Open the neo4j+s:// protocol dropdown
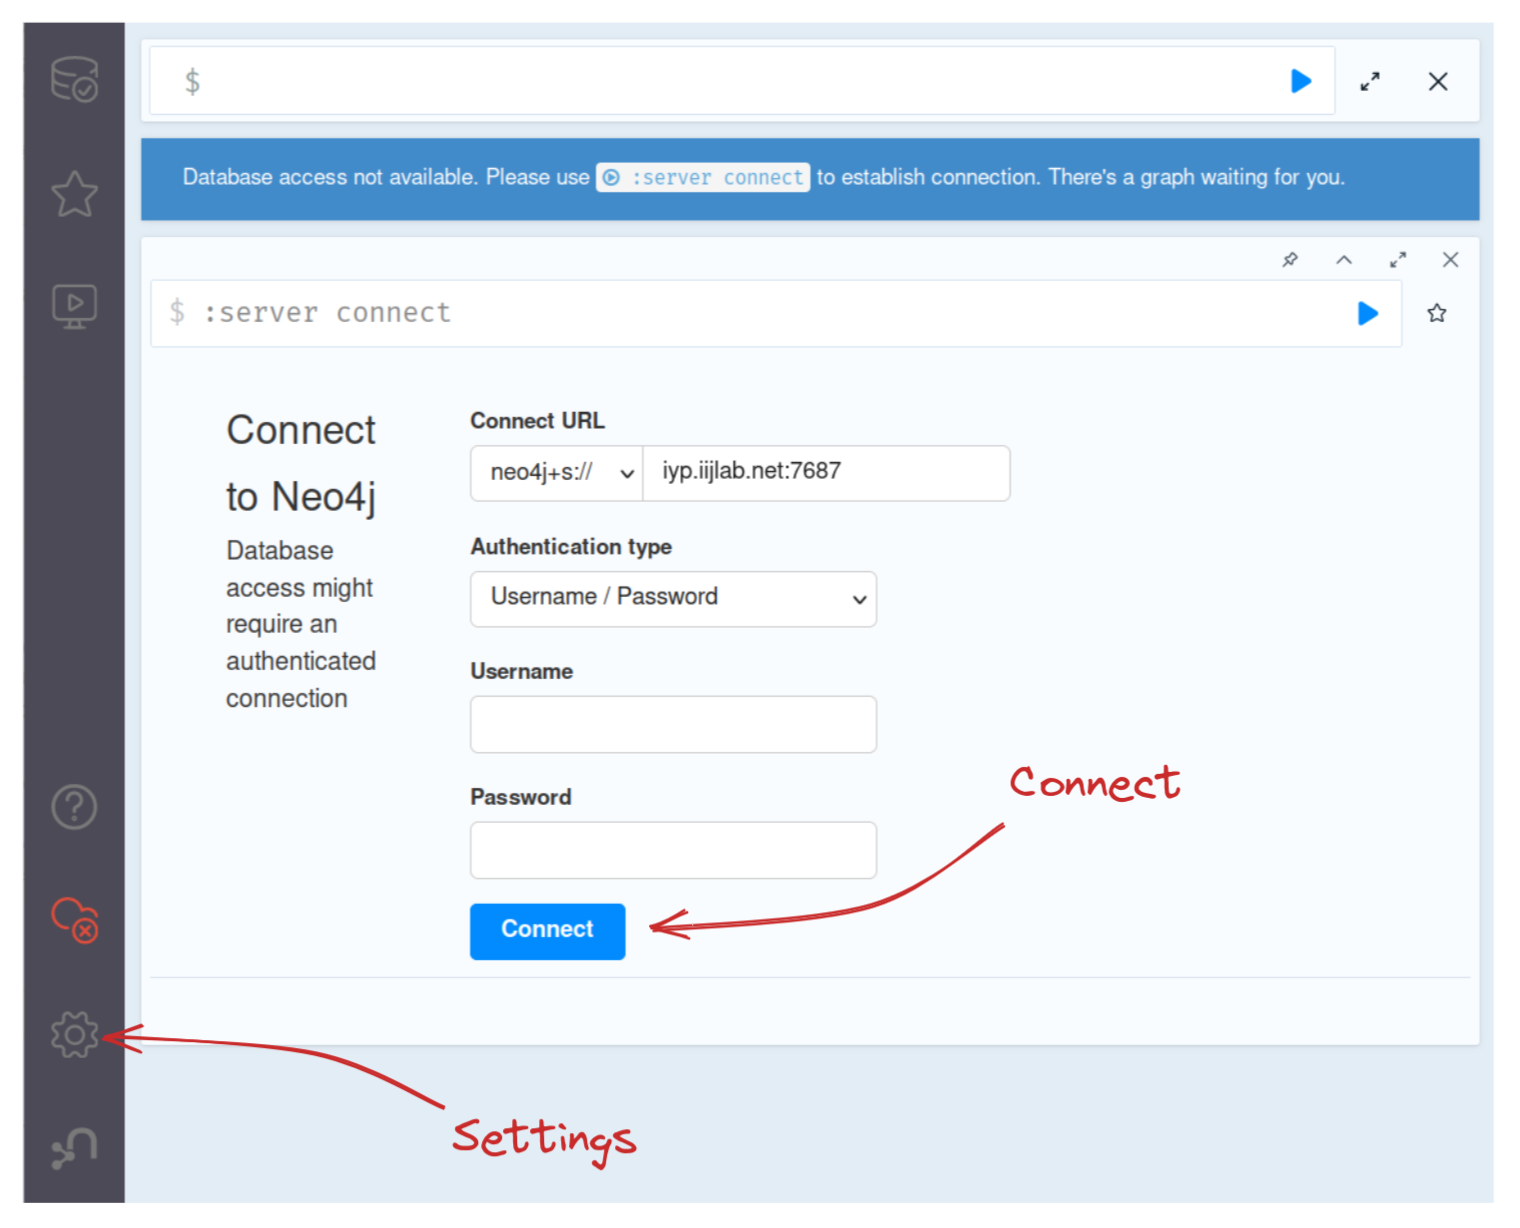 [x=557, y=473]
